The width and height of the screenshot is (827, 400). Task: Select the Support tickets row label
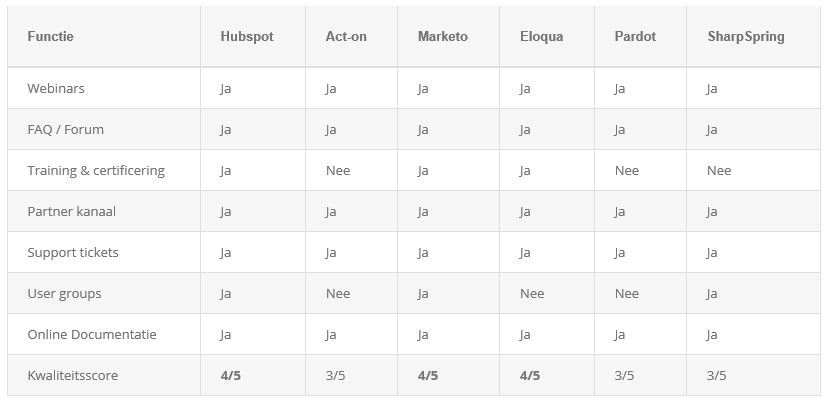(x=73, y=252)
